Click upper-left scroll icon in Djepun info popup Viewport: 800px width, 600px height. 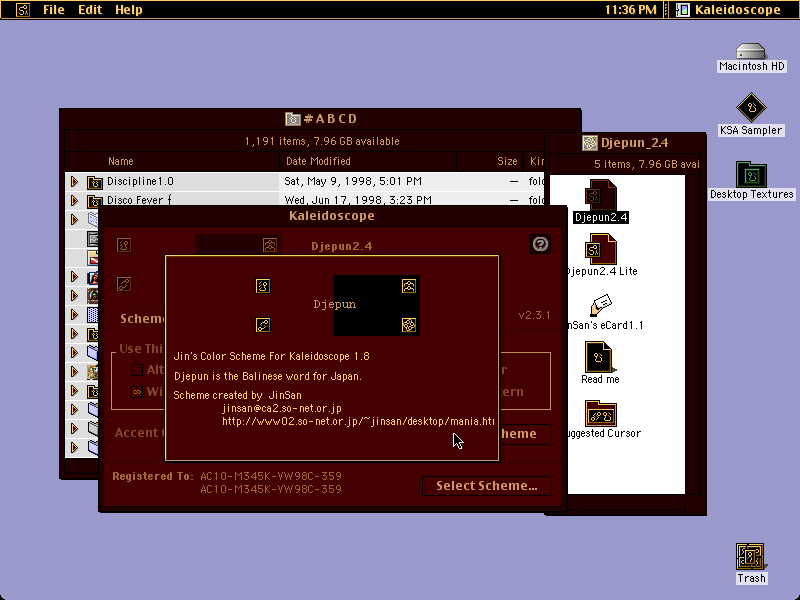click(x=263, y=286)
